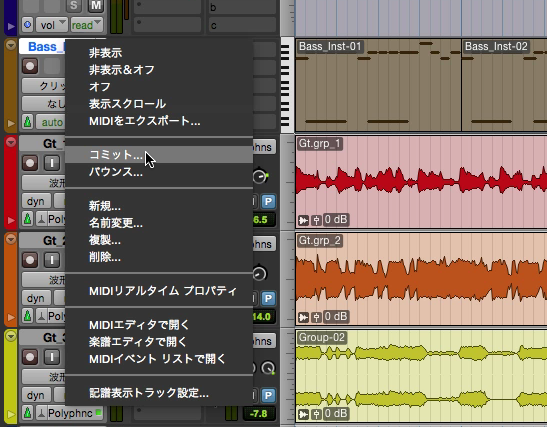Click the blue P button on Gt_1
547x427 pixels.
tap(268, 201)
